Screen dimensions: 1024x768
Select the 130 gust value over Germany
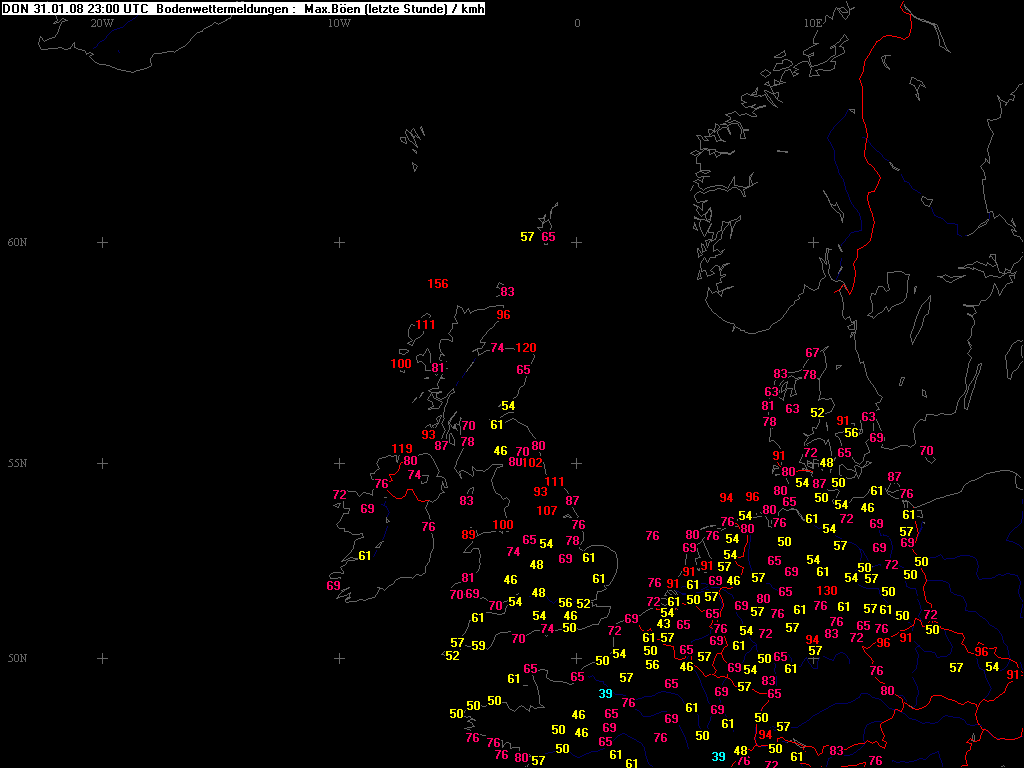coord(826,591)
